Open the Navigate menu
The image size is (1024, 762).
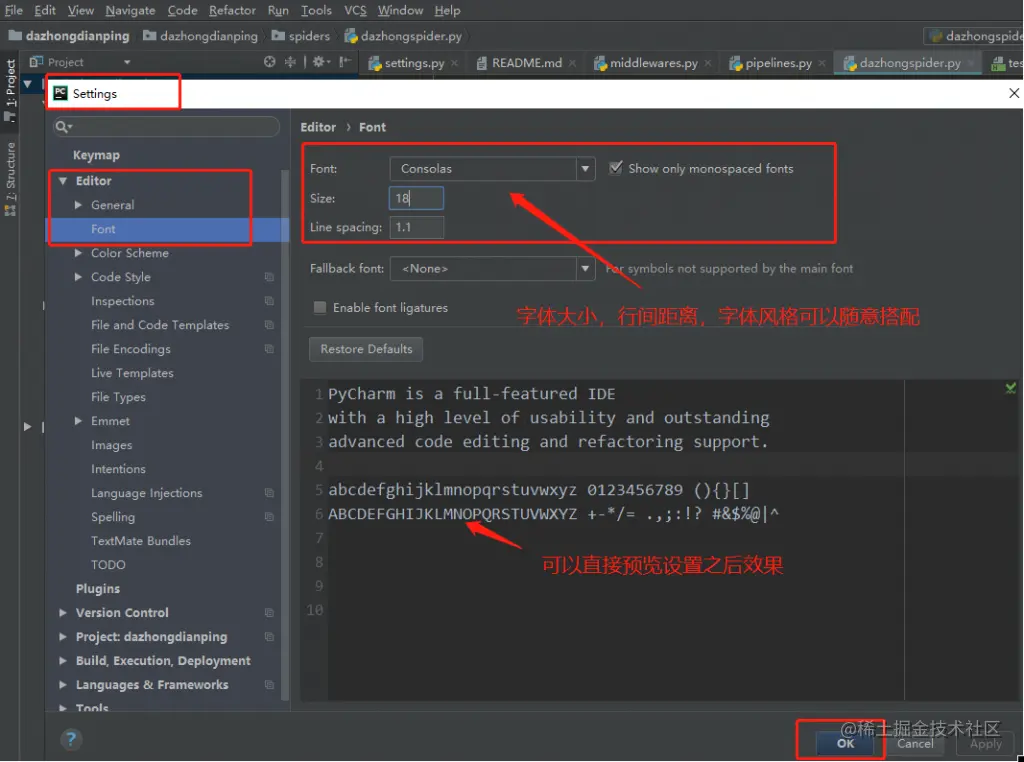click(x=131, y=10)
